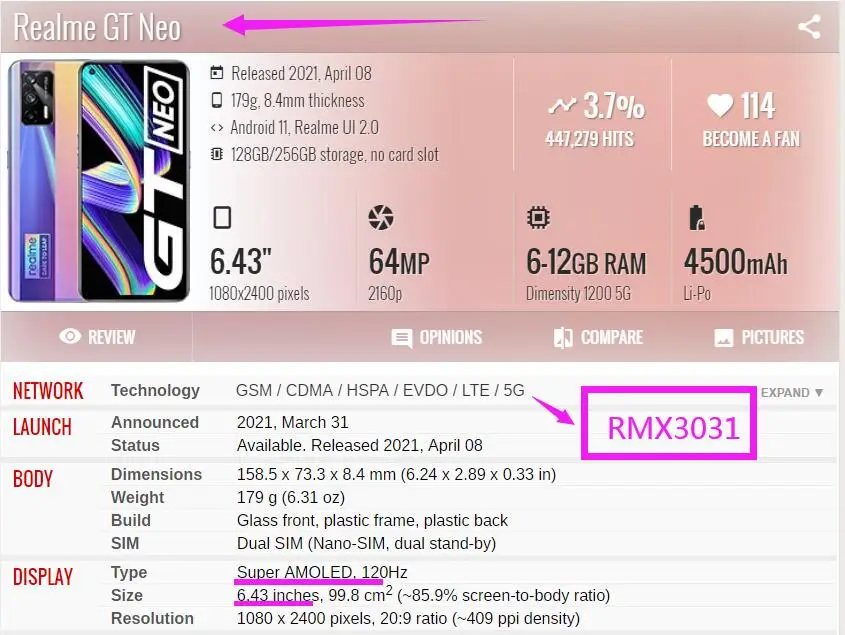Click the battery 4500mAh icon
This screenshot has width=845, height=635.
tap(696, 218)
